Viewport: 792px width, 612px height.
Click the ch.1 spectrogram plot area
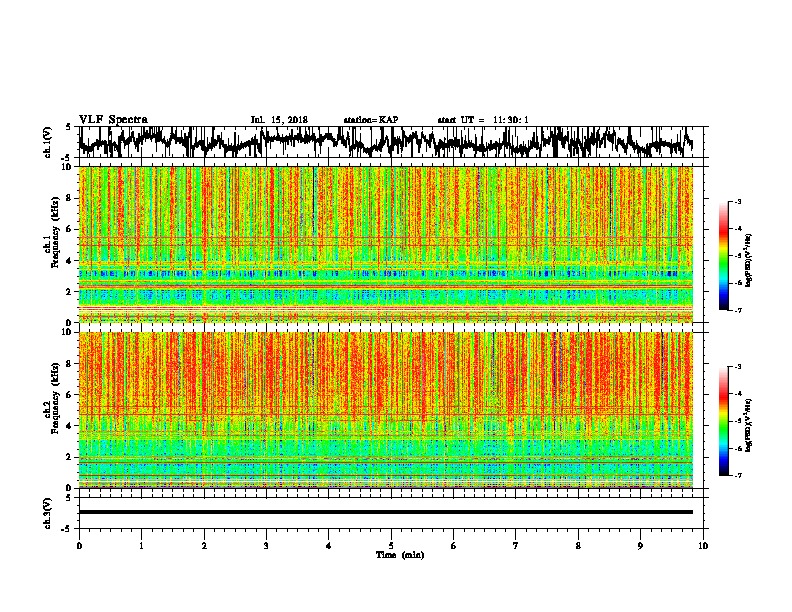[x=386, y=244]
